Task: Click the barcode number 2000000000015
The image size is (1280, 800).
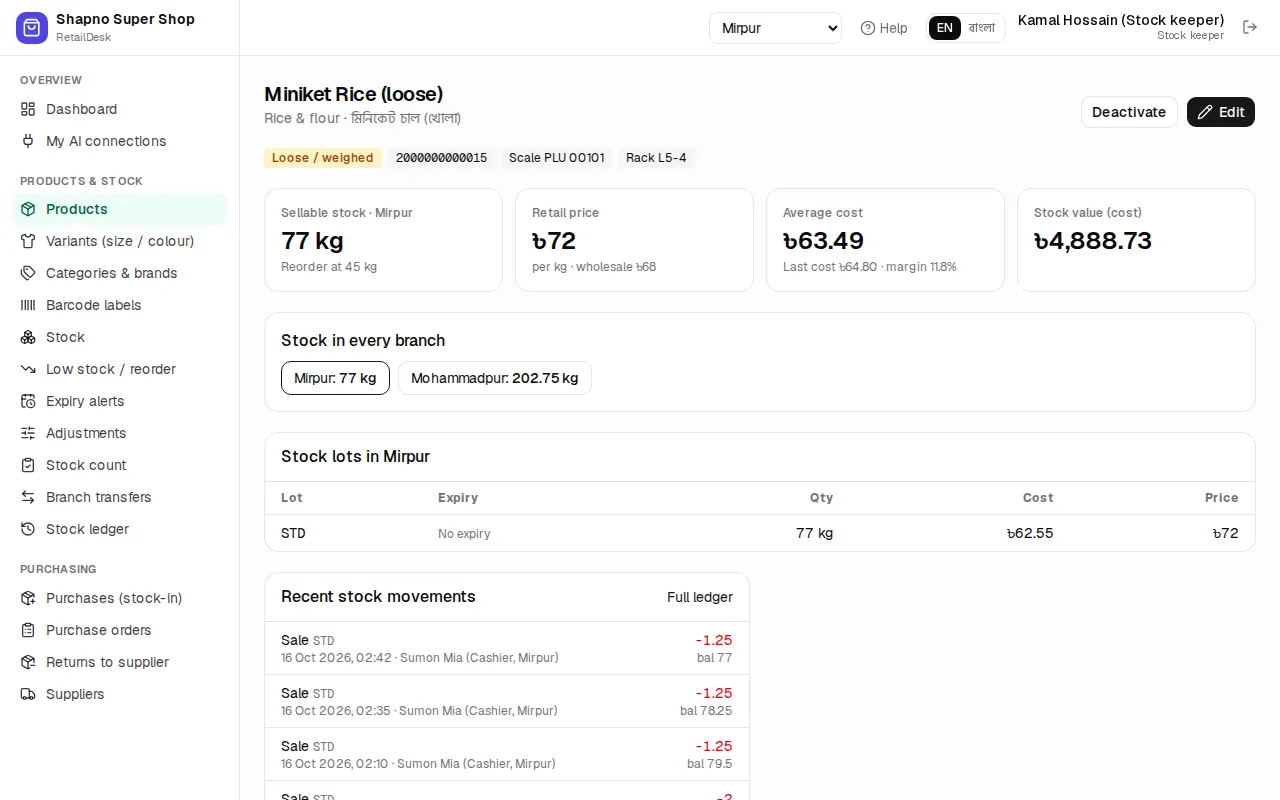Action: coord(442,158)
